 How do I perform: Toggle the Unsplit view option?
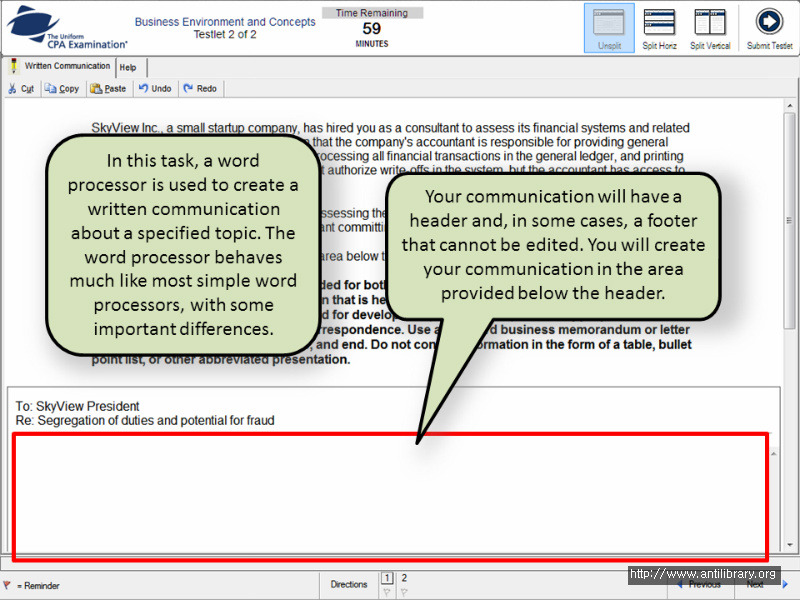[x=608, y=20]
